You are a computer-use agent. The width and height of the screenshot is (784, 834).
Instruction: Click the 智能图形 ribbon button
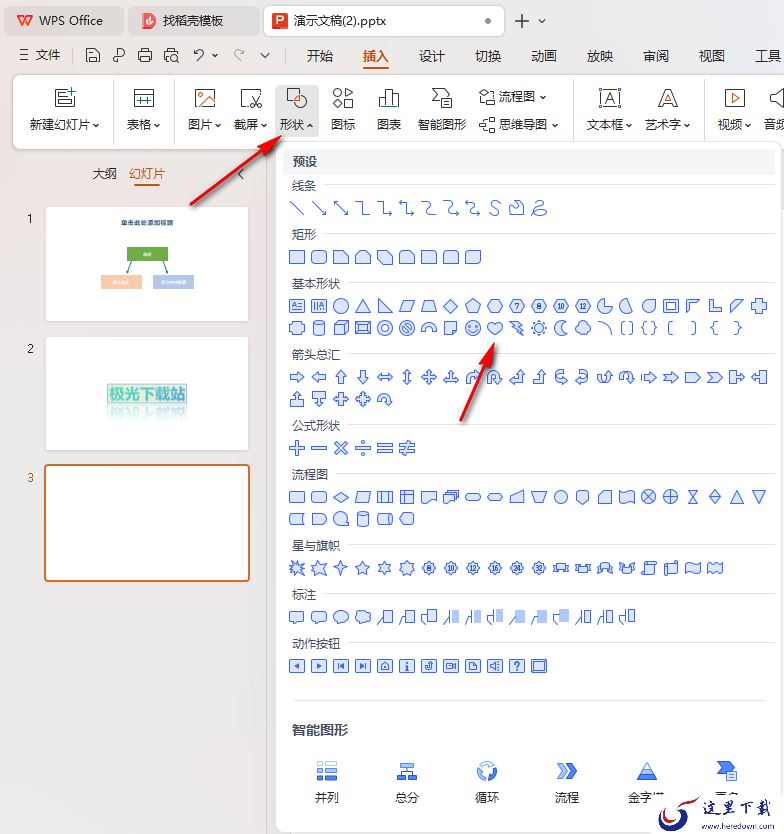coord(441,110)
